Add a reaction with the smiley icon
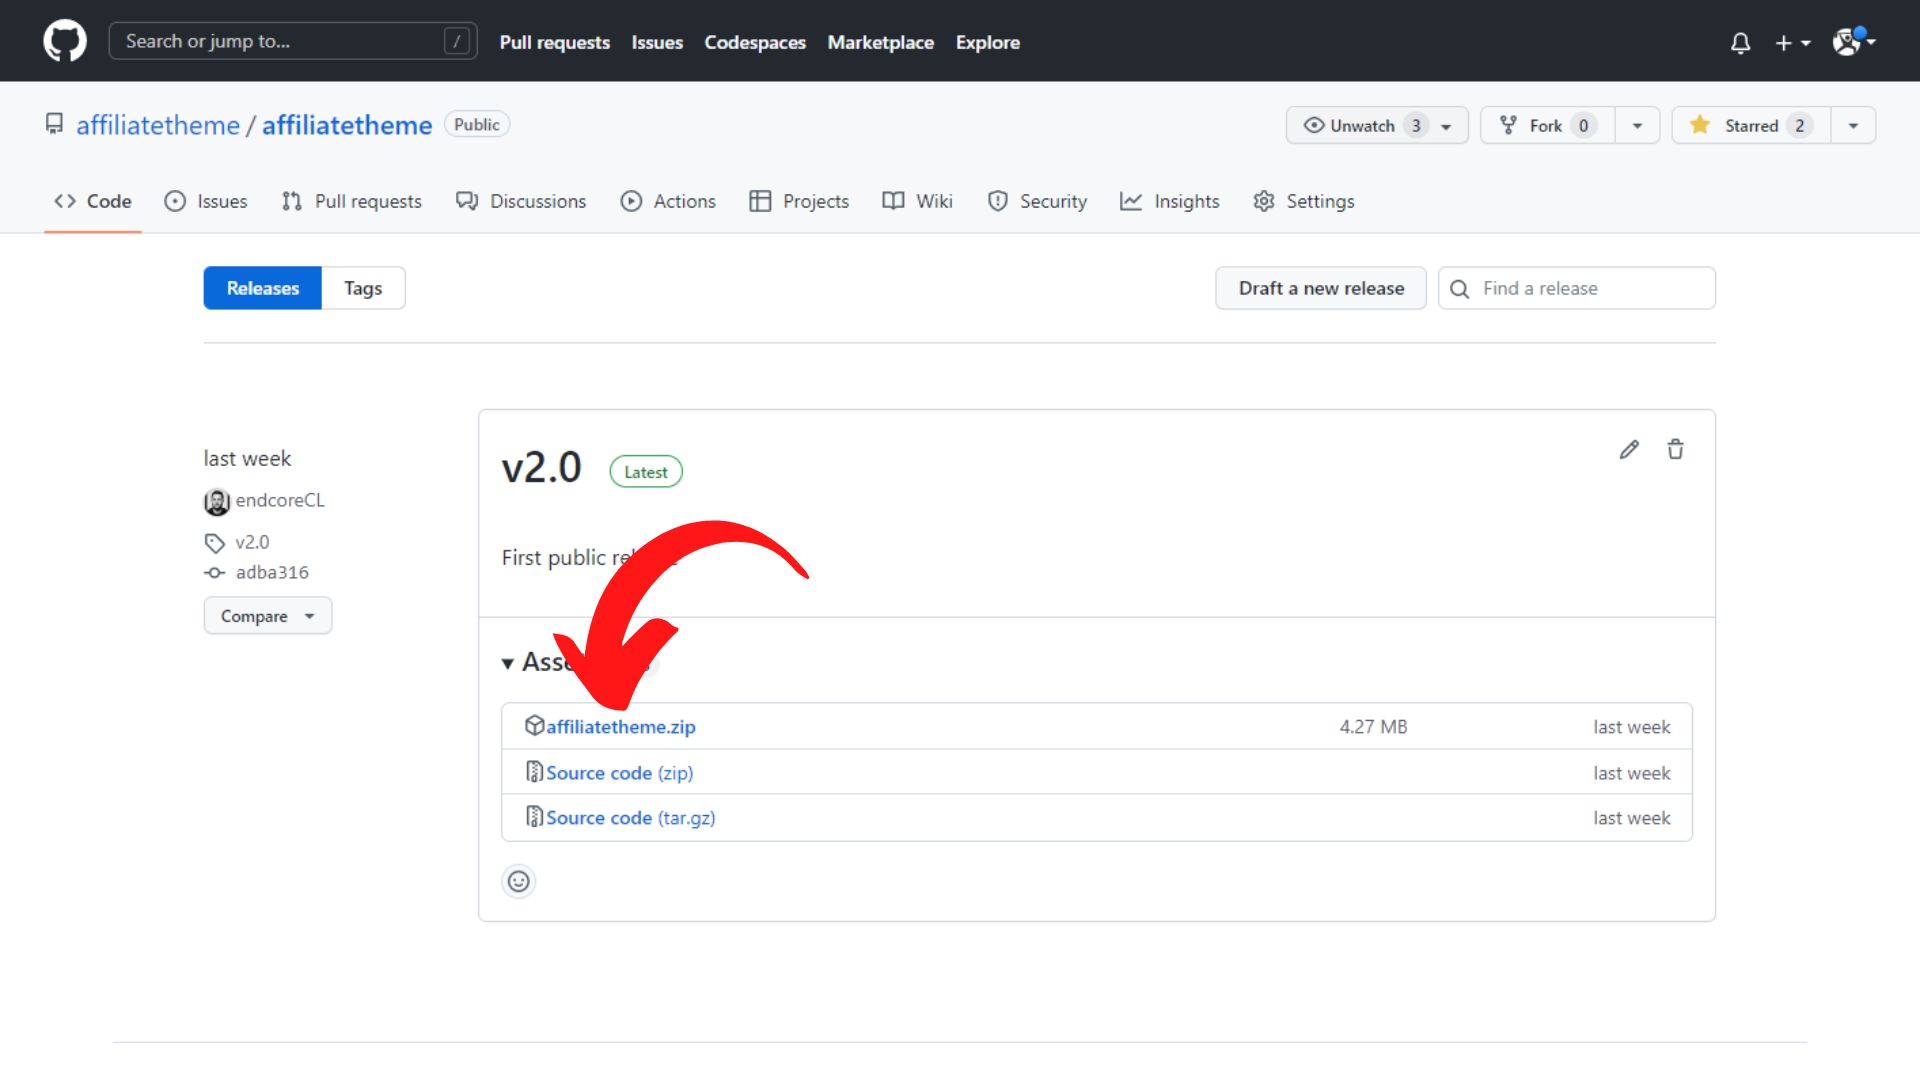 (518, 881)
